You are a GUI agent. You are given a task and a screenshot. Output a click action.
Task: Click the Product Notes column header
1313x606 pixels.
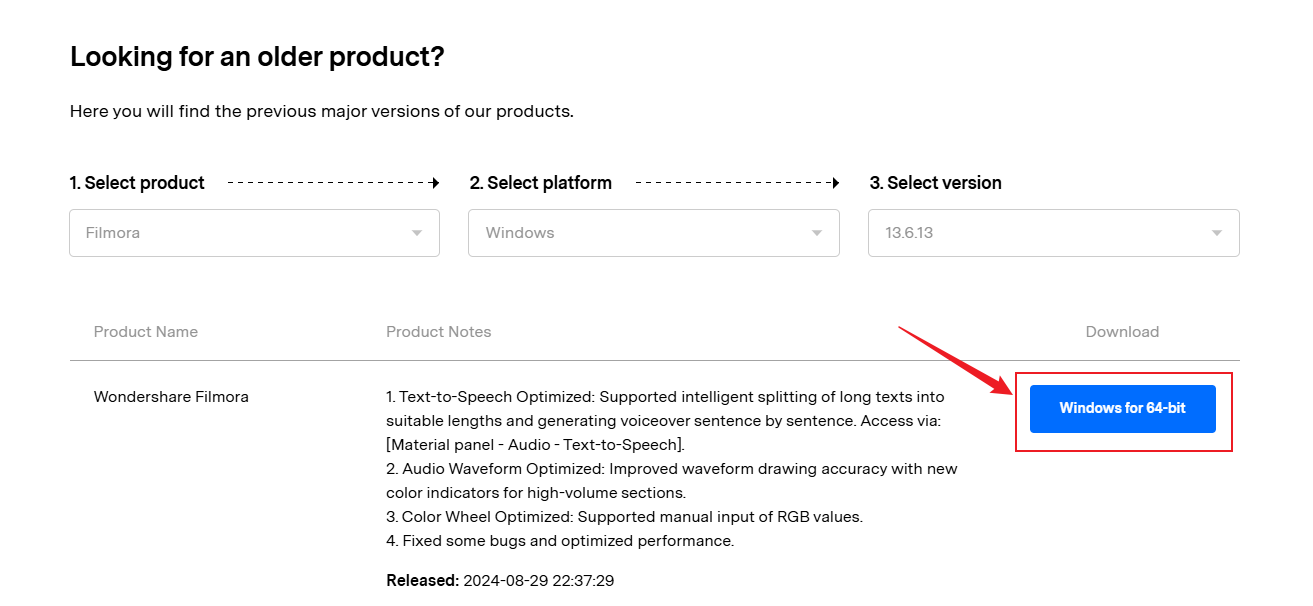[439, 332]
